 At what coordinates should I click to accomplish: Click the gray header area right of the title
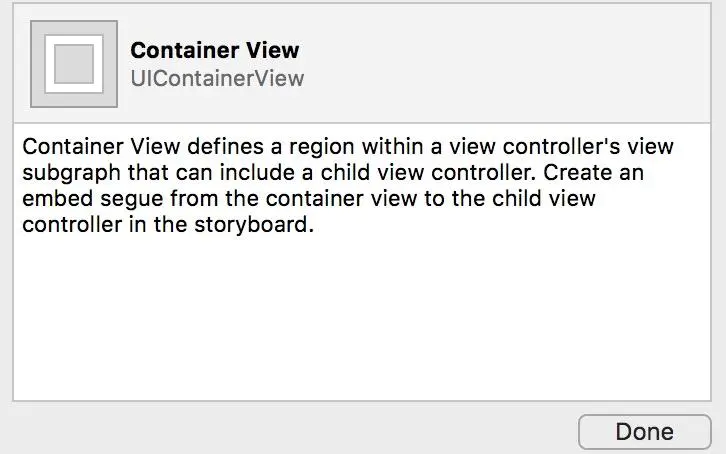(520, 64)
